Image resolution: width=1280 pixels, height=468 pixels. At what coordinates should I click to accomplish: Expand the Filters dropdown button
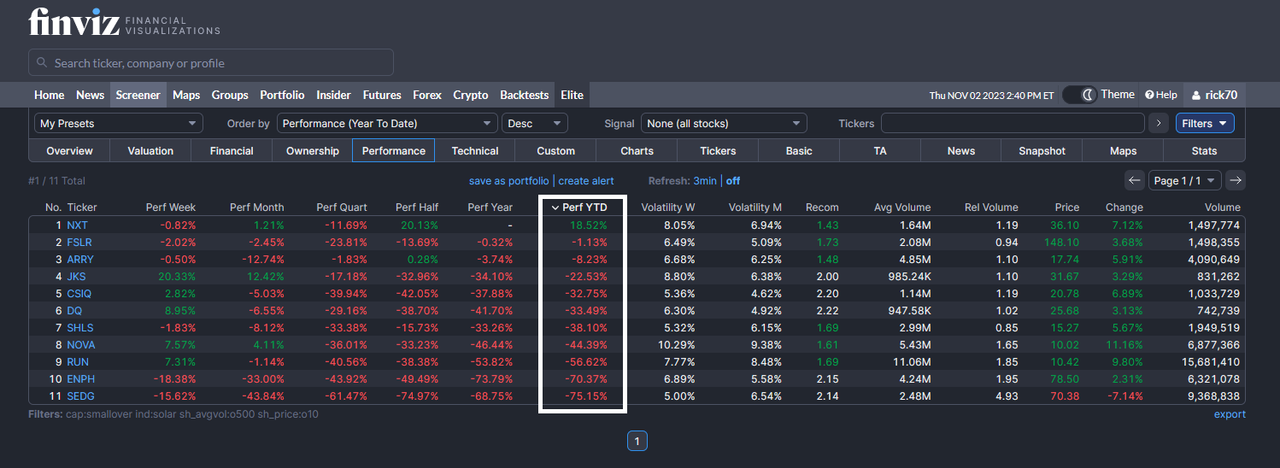(x=1205, y=123)
